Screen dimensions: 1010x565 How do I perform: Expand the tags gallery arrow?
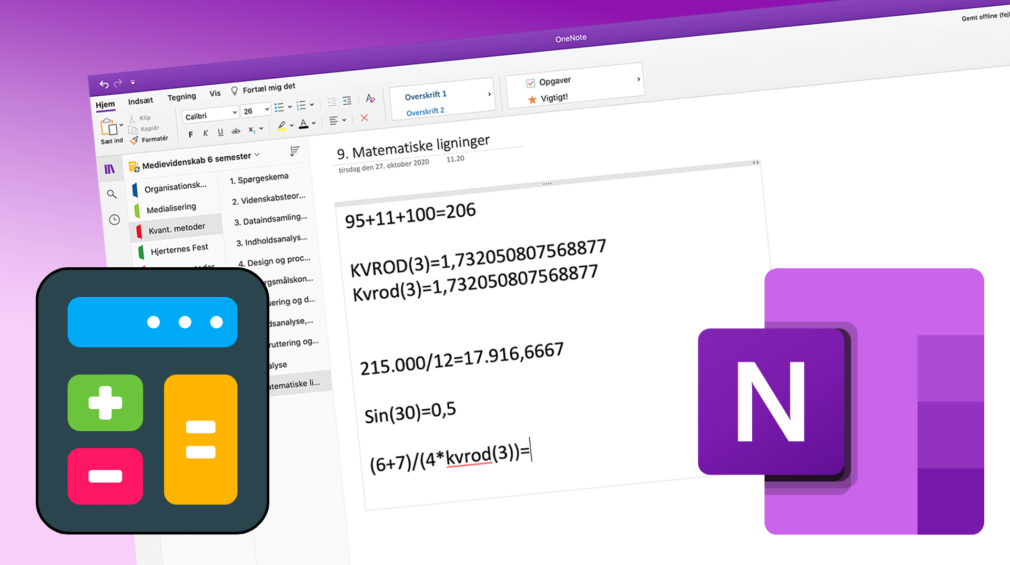click(638, 79)
